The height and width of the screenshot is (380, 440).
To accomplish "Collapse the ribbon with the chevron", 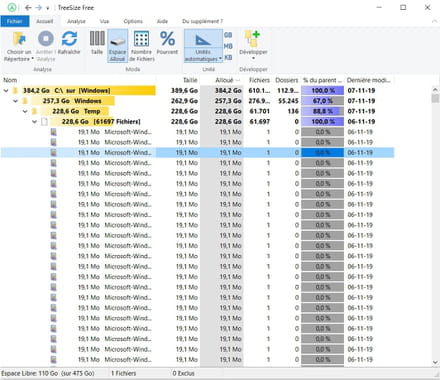I will click(x=434, y=21).
